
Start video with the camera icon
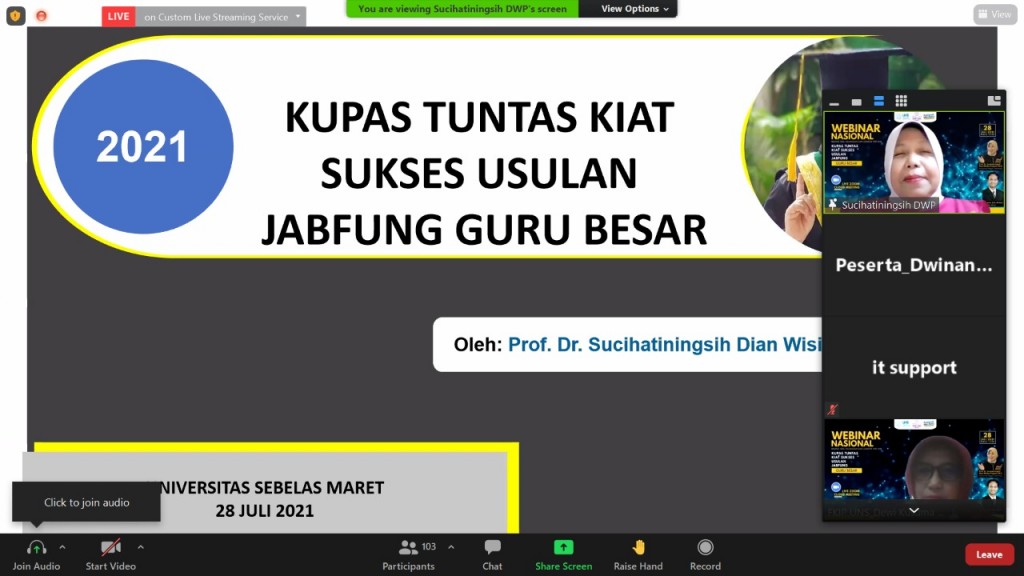coord(110,548)
